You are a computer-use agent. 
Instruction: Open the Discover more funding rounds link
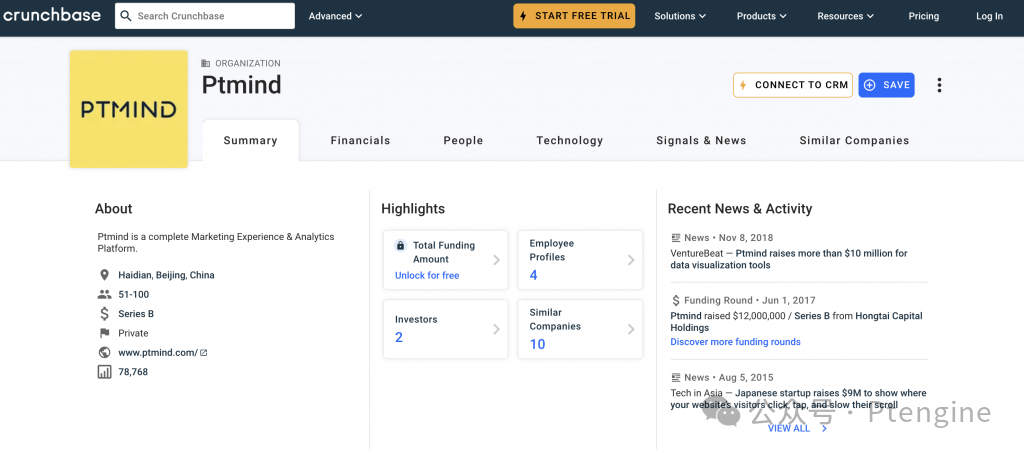735,342
